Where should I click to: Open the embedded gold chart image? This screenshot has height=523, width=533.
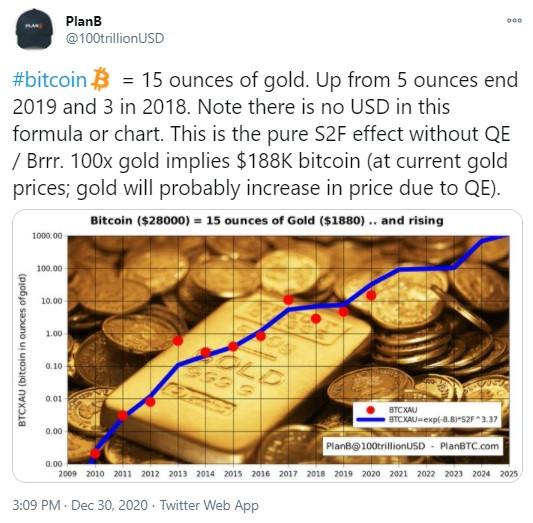tap(267, 346)
